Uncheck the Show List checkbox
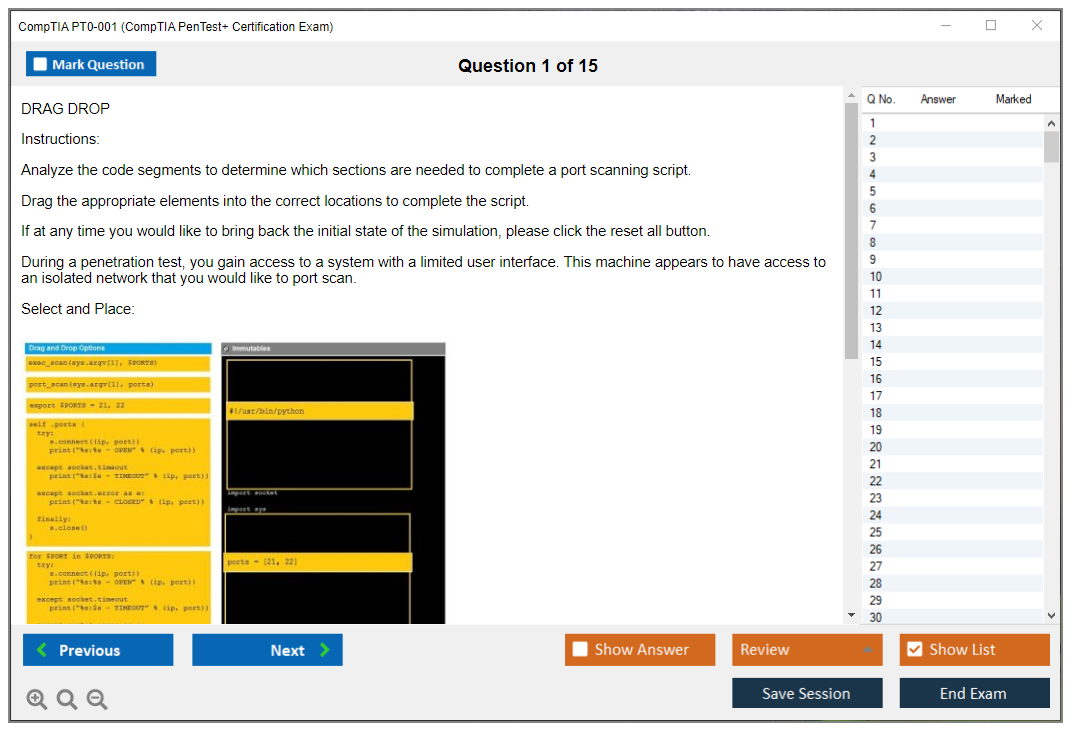 click(914, 650)
